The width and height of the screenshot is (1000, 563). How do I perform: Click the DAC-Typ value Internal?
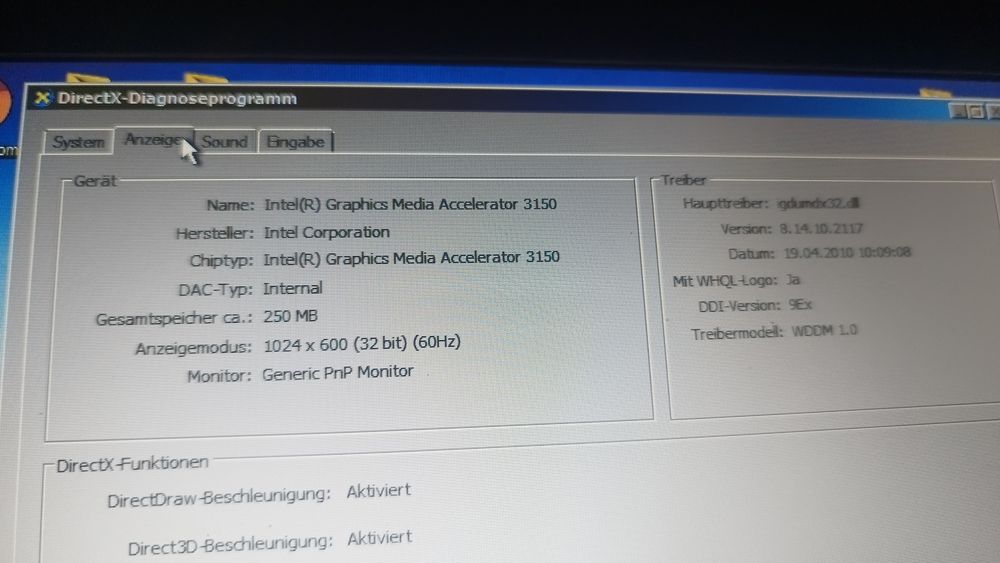(x=293, y=288)
